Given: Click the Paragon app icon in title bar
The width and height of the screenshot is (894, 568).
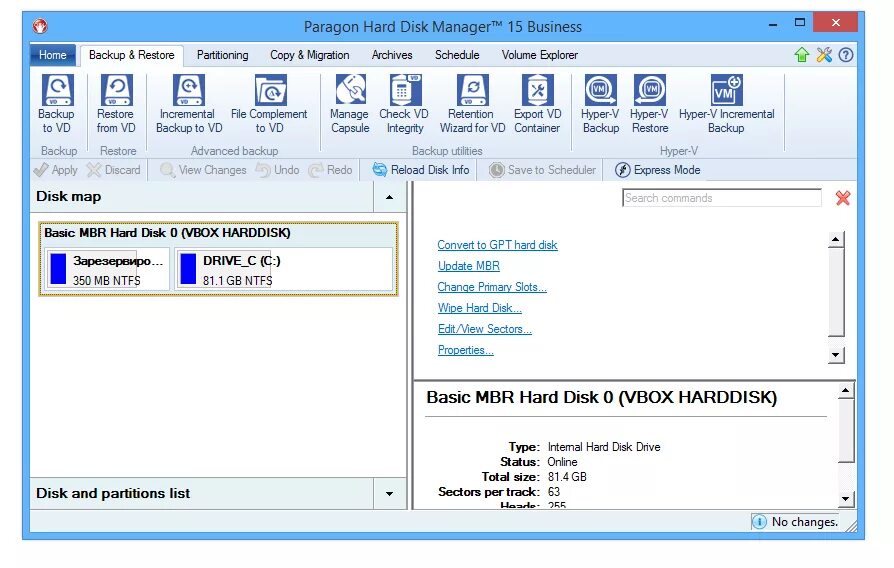Looking at the screenshot, I should coord(40,26).
